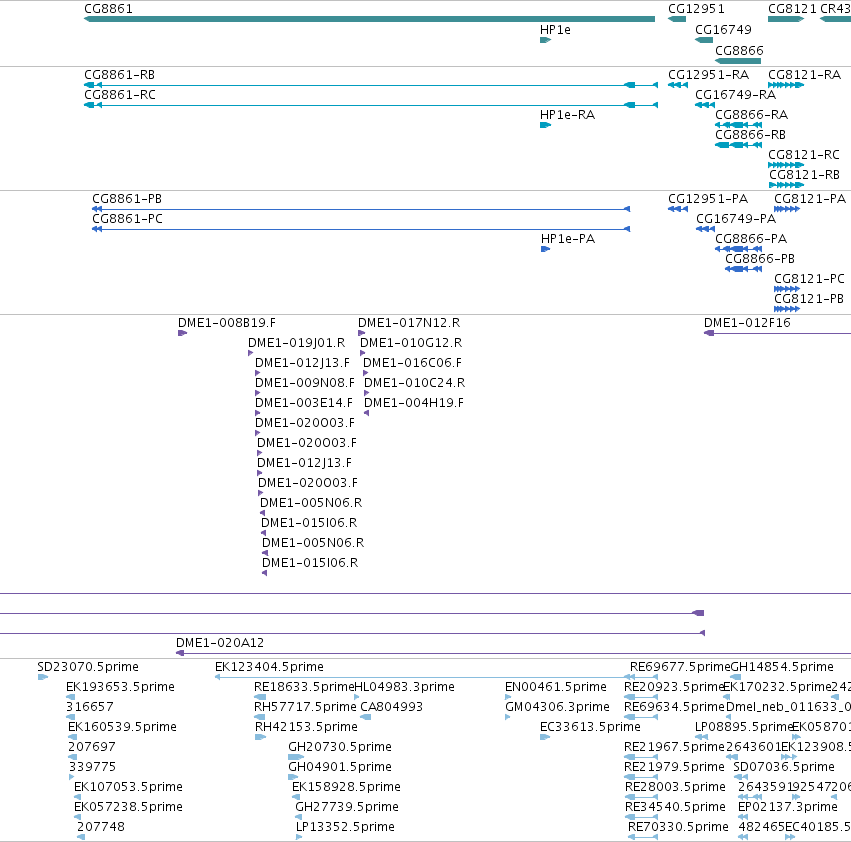
Task: Pick the CG16749 gene label
Action: click(723, 30)
